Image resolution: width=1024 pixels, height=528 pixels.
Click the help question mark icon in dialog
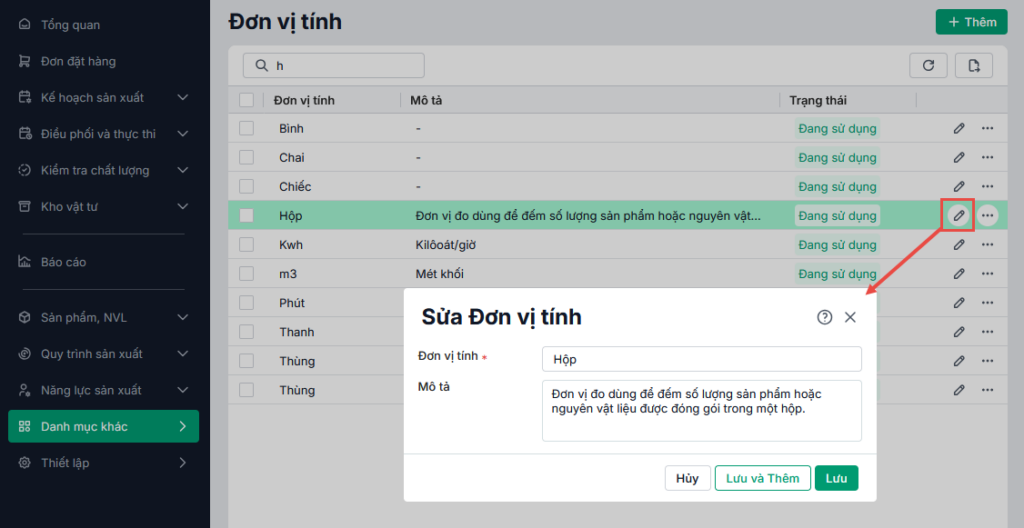tap(824, 317)
